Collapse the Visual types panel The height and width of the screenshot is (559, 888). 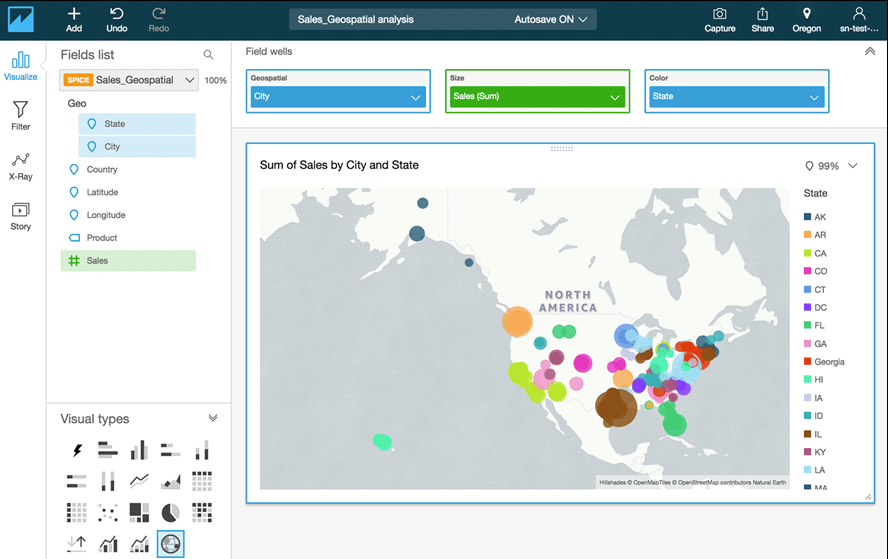click(x=213, y=418)
